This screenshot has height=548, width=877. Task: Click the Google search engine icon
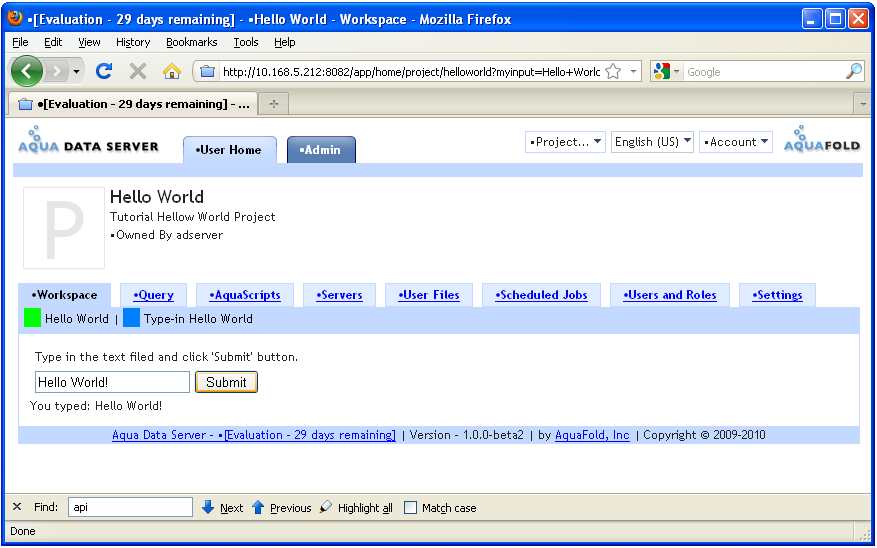tap(662, 72)
